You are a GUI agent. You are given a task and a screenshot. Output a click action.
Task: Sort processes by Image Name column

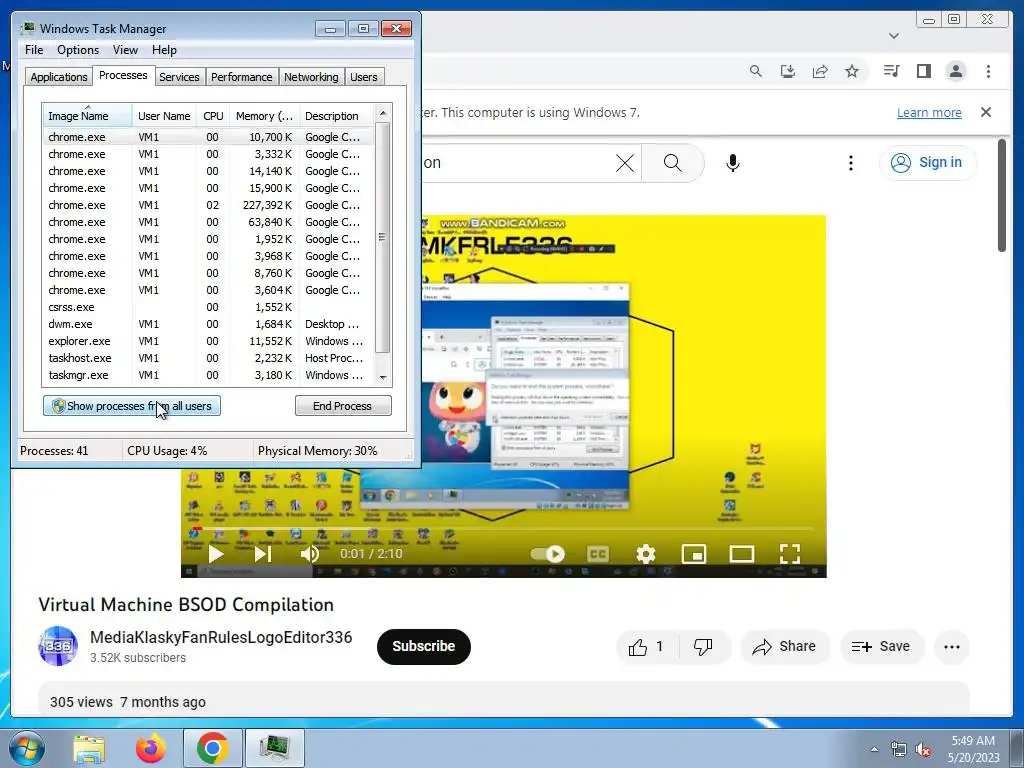click(87, 116)
